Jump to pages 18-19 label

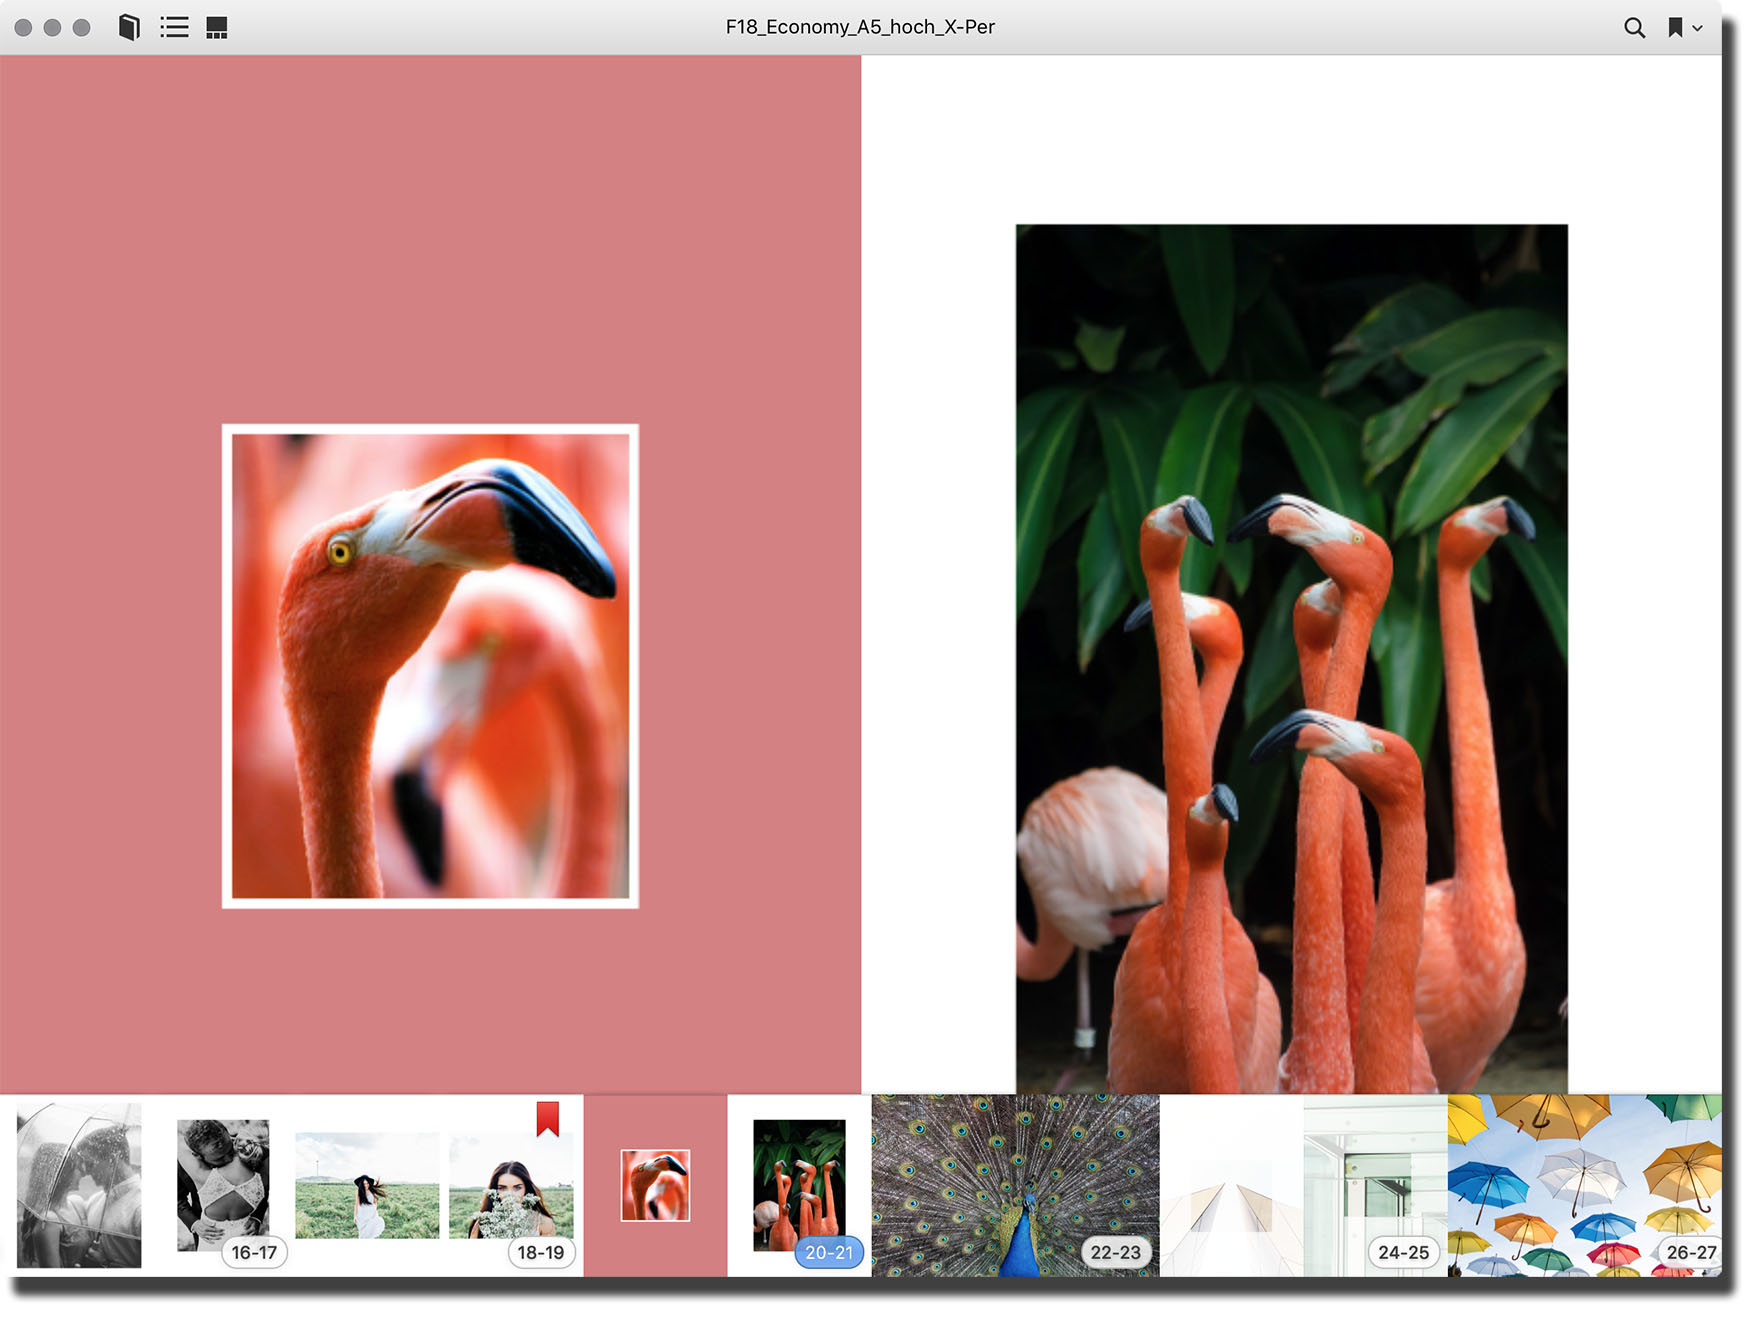click(x=540, y=1252)
